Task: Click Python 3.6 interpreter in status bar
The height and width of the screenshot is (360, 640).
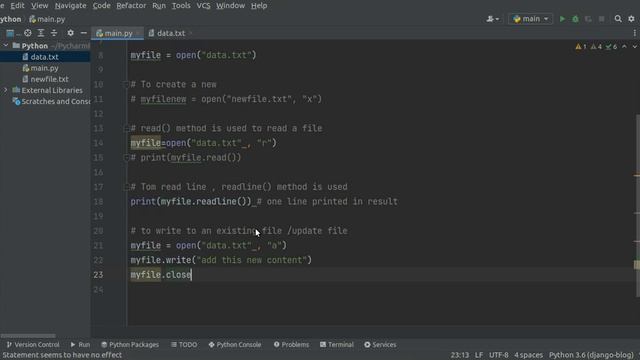Action: [591, 355]
